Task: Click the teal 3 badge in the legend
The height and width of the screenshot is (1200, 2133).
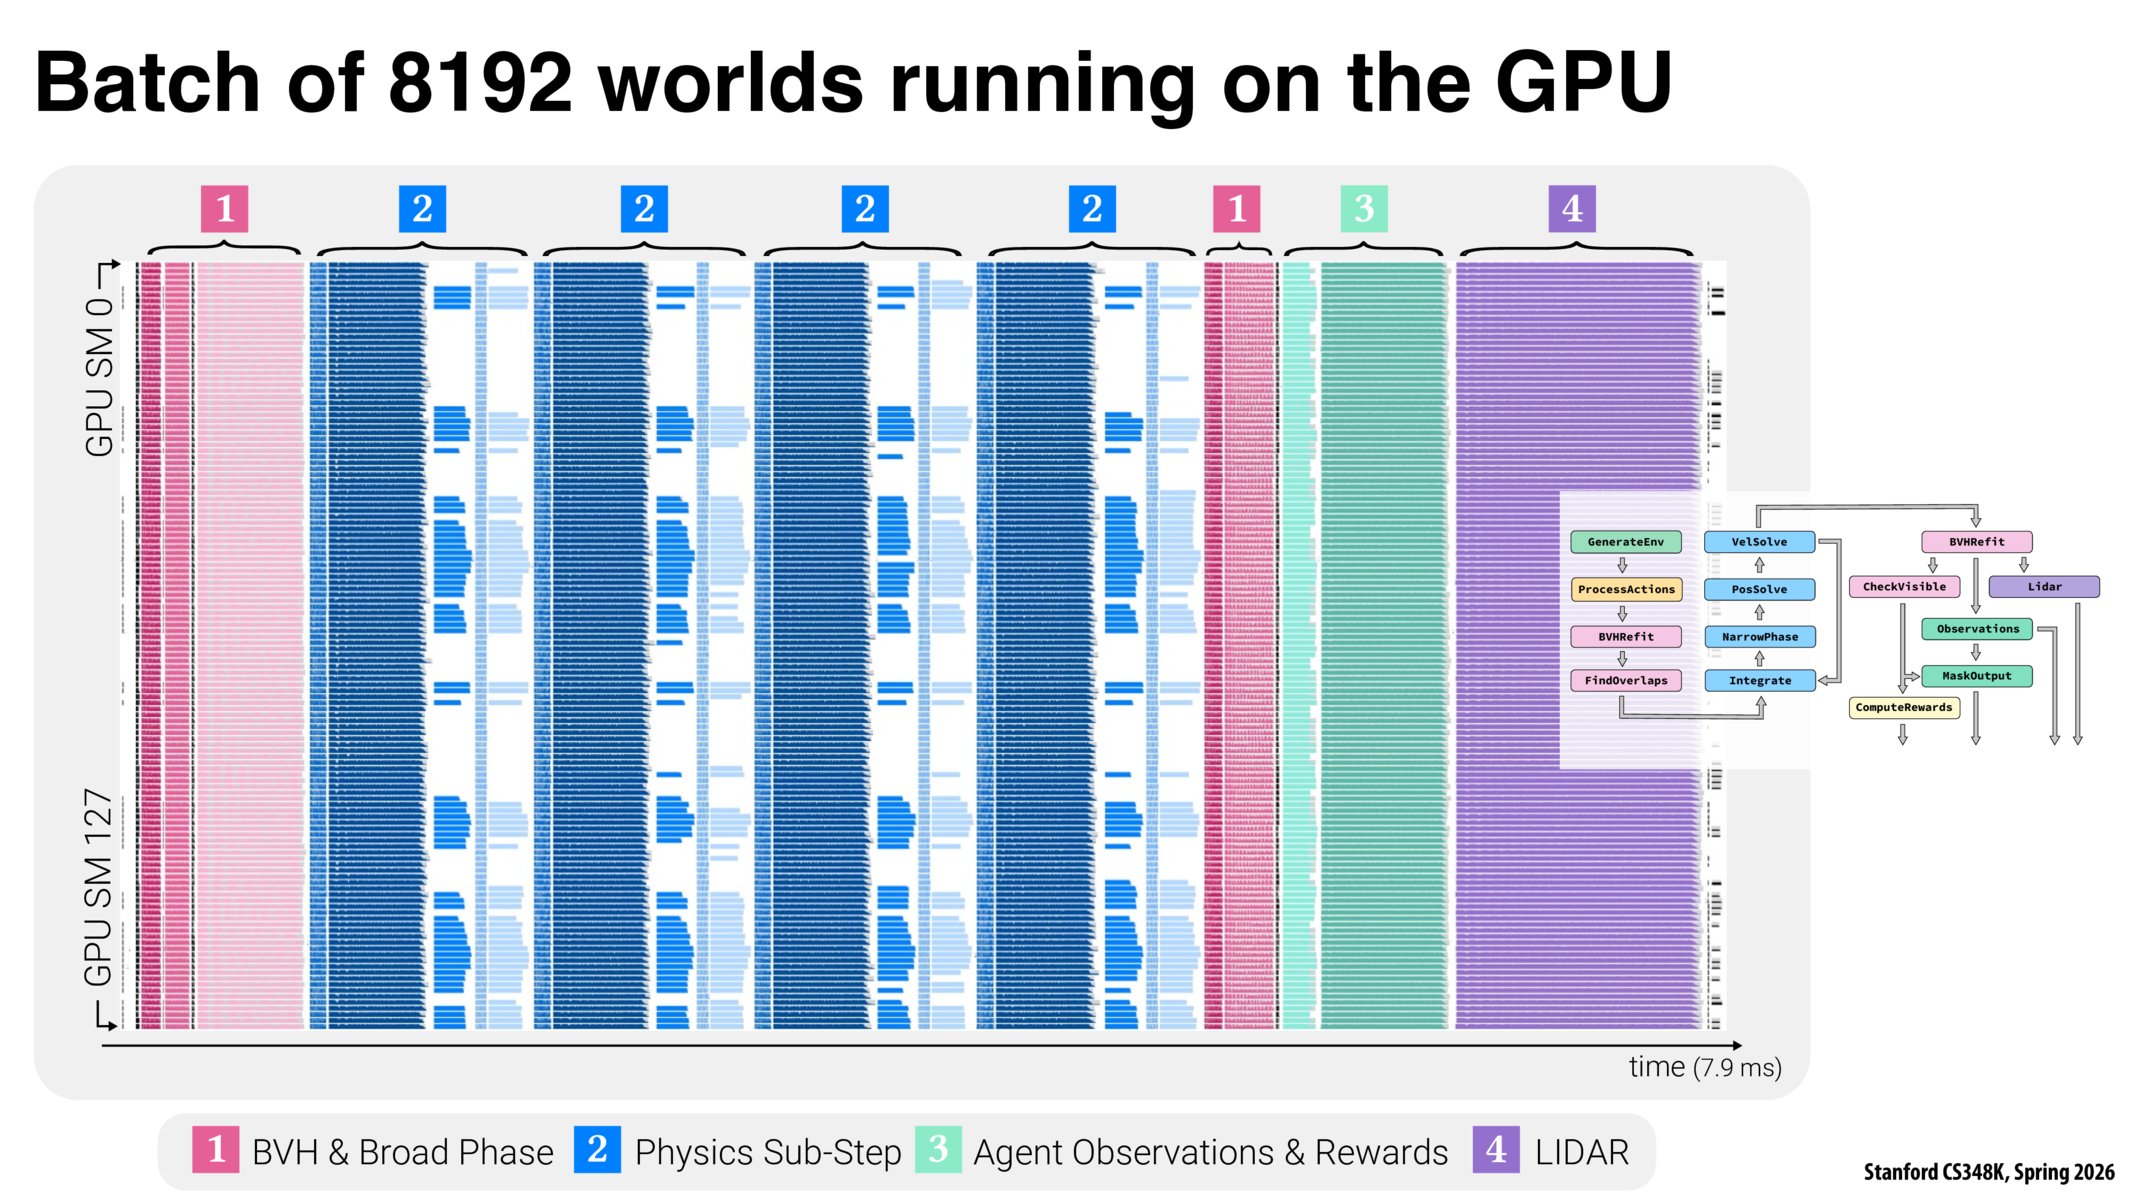Action: tap(938, 1149)
